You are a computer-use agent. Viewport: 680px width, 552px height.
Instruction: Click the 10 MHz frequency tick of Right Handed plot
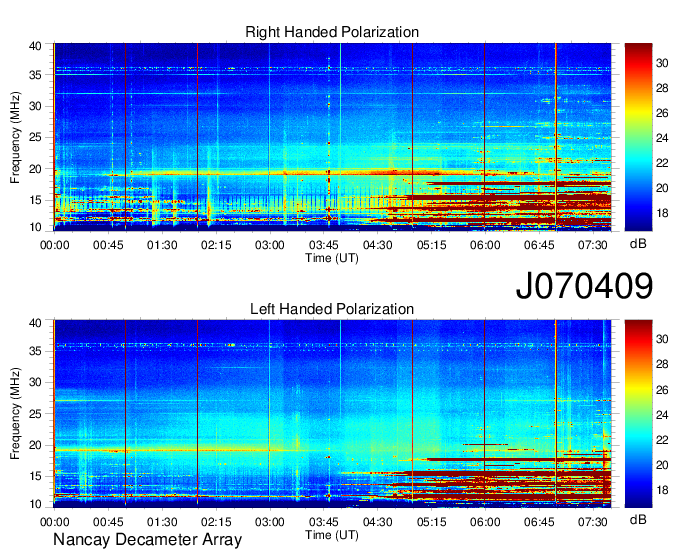(35, 227)
